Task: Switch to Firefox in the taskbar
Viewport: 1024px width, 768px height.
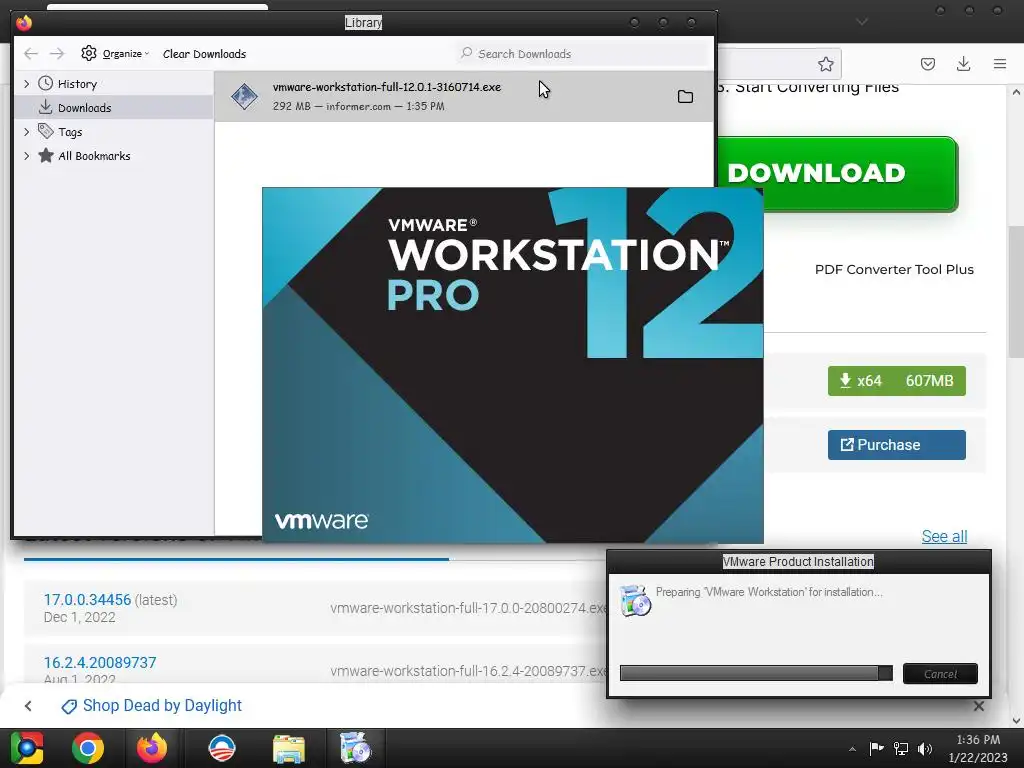Action: (x=152, y=748)
